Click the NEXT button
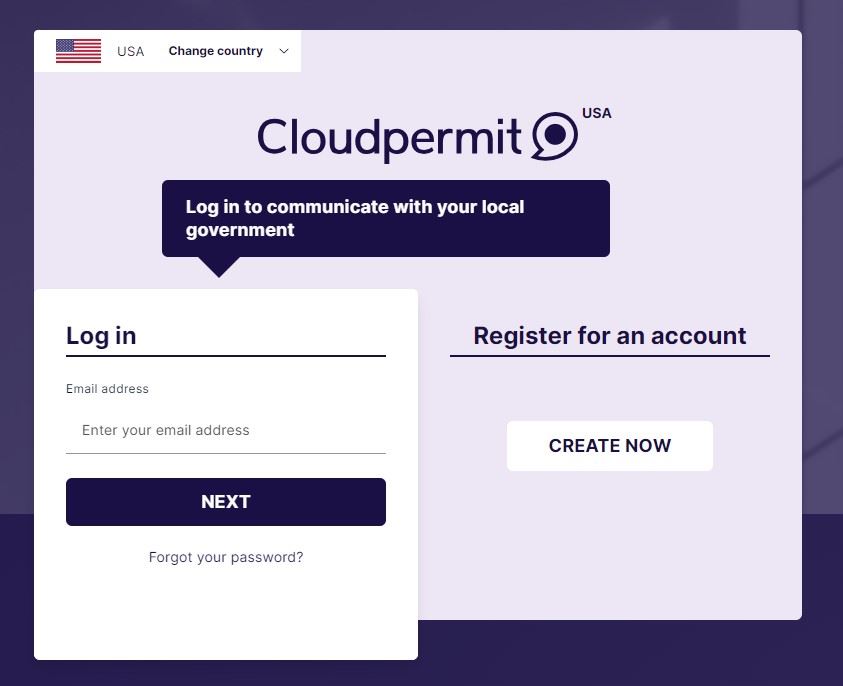 click(x=226, y=501)
